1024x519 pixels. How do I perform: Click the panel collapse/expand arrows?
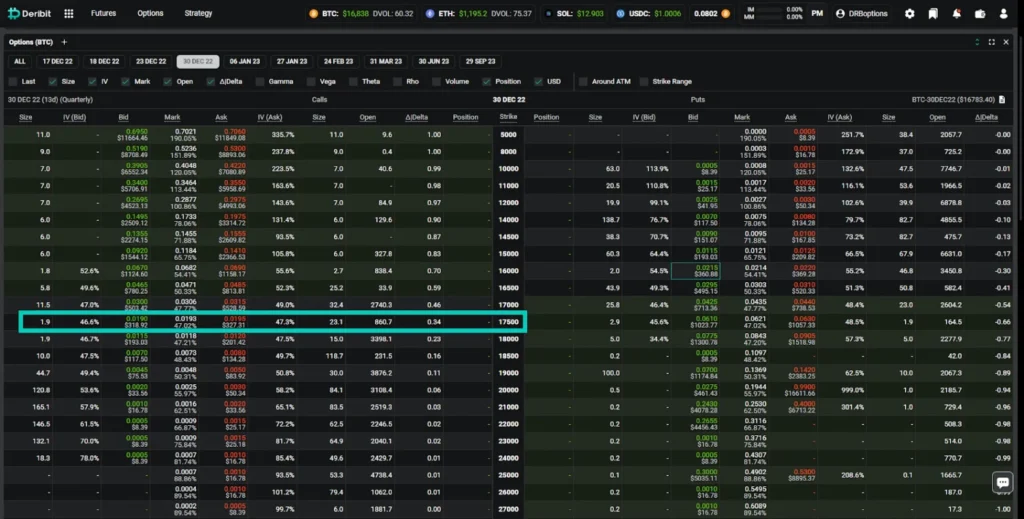977,42
